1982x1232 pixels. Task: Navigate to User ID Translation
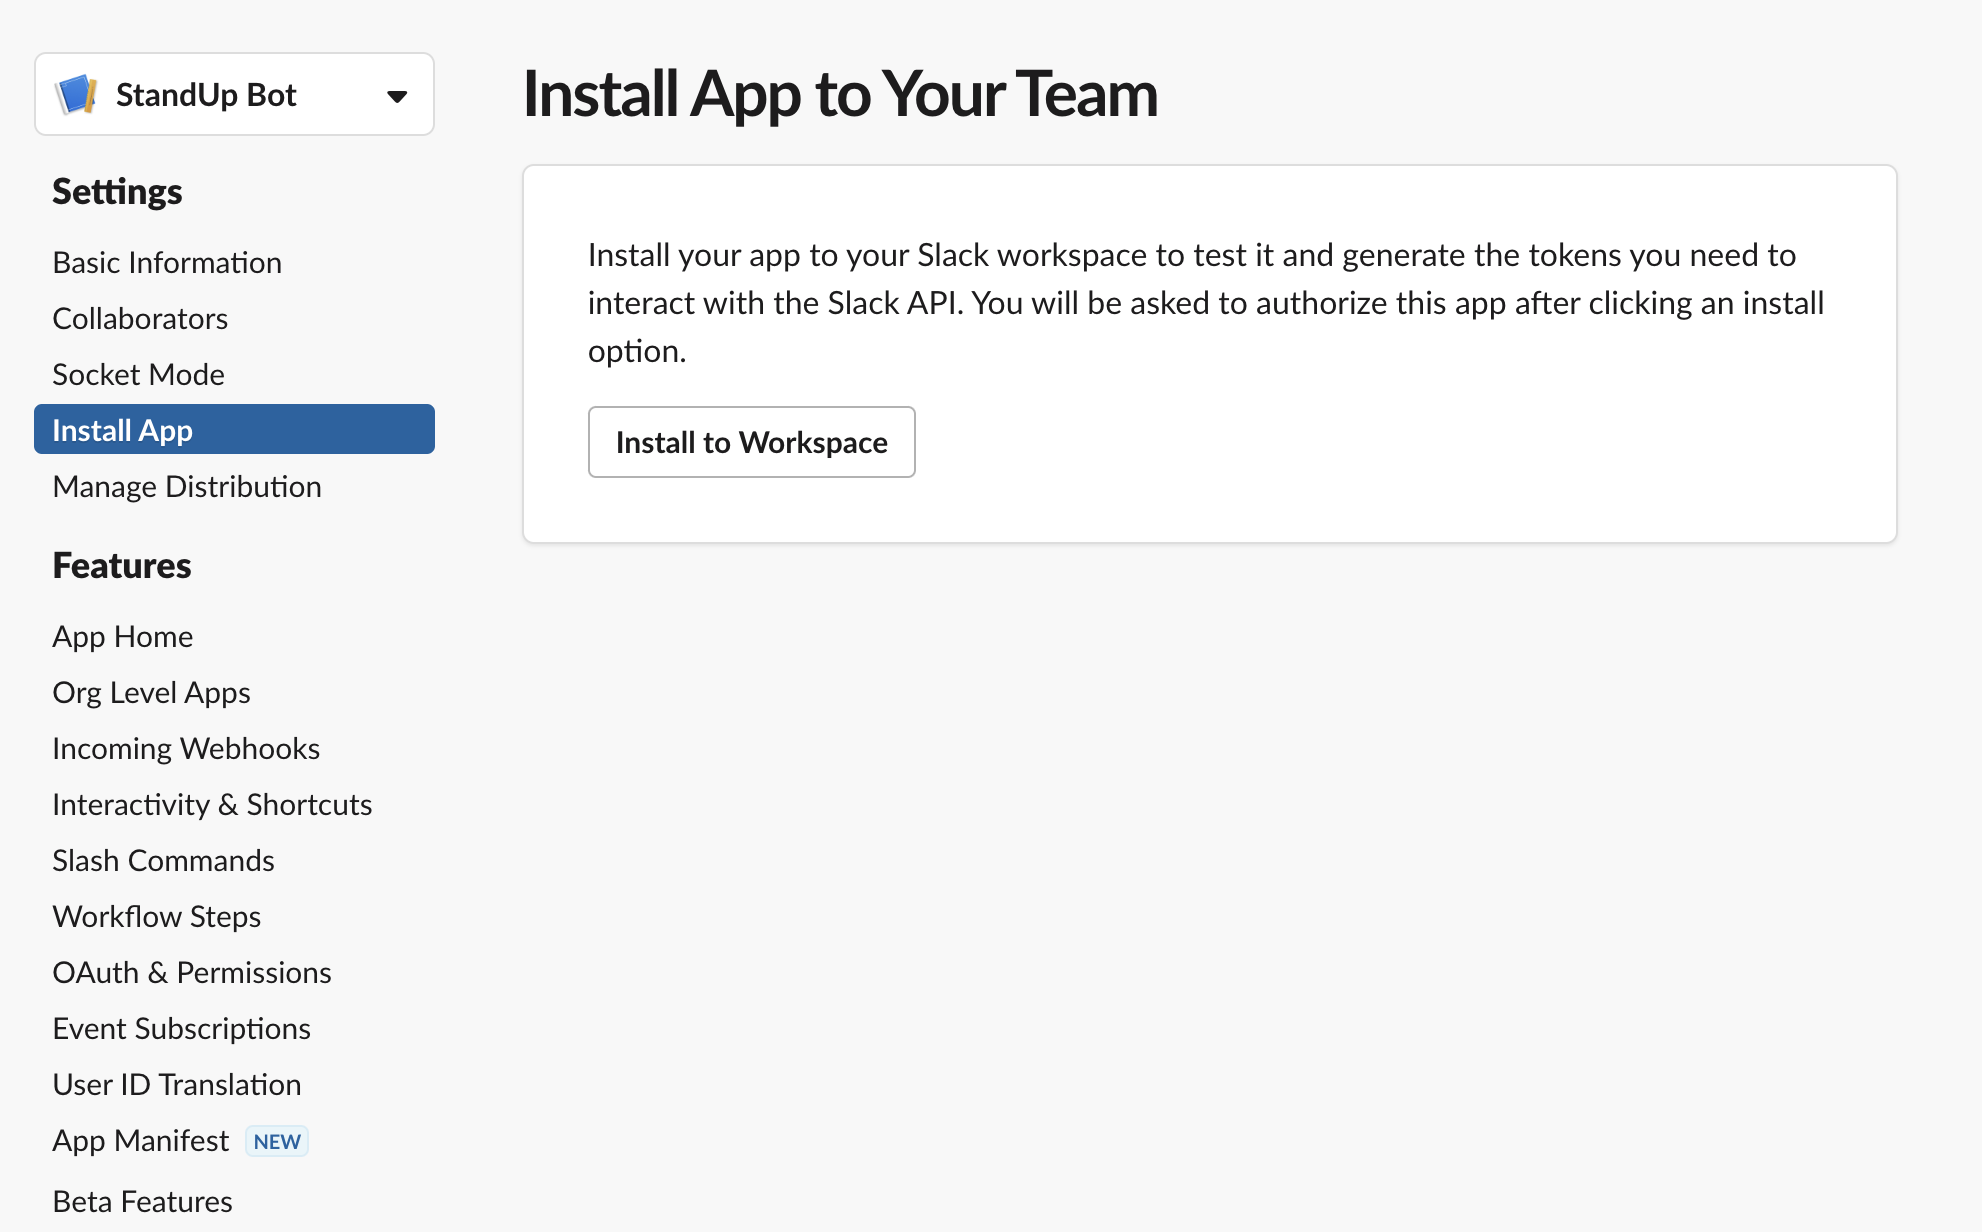point(176,1084)
